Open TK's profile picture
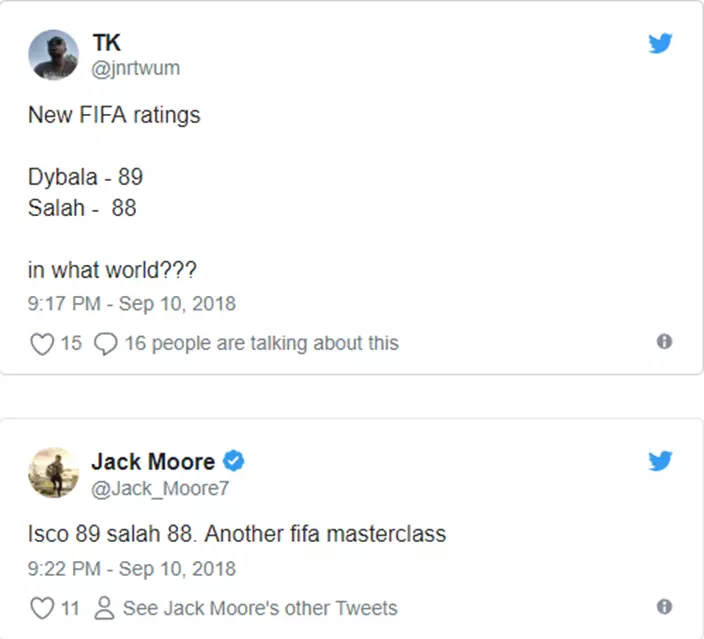The height and width of the screenshot is (639, 704). pos(53,54)
